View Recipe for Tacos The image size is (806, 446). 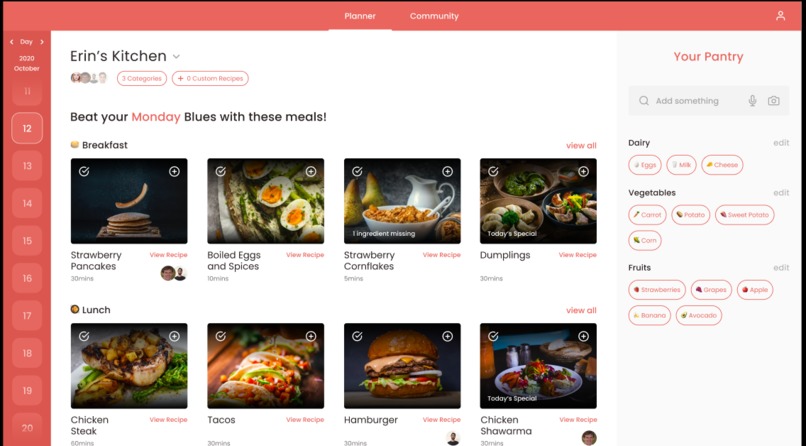[x=305, y=420]
